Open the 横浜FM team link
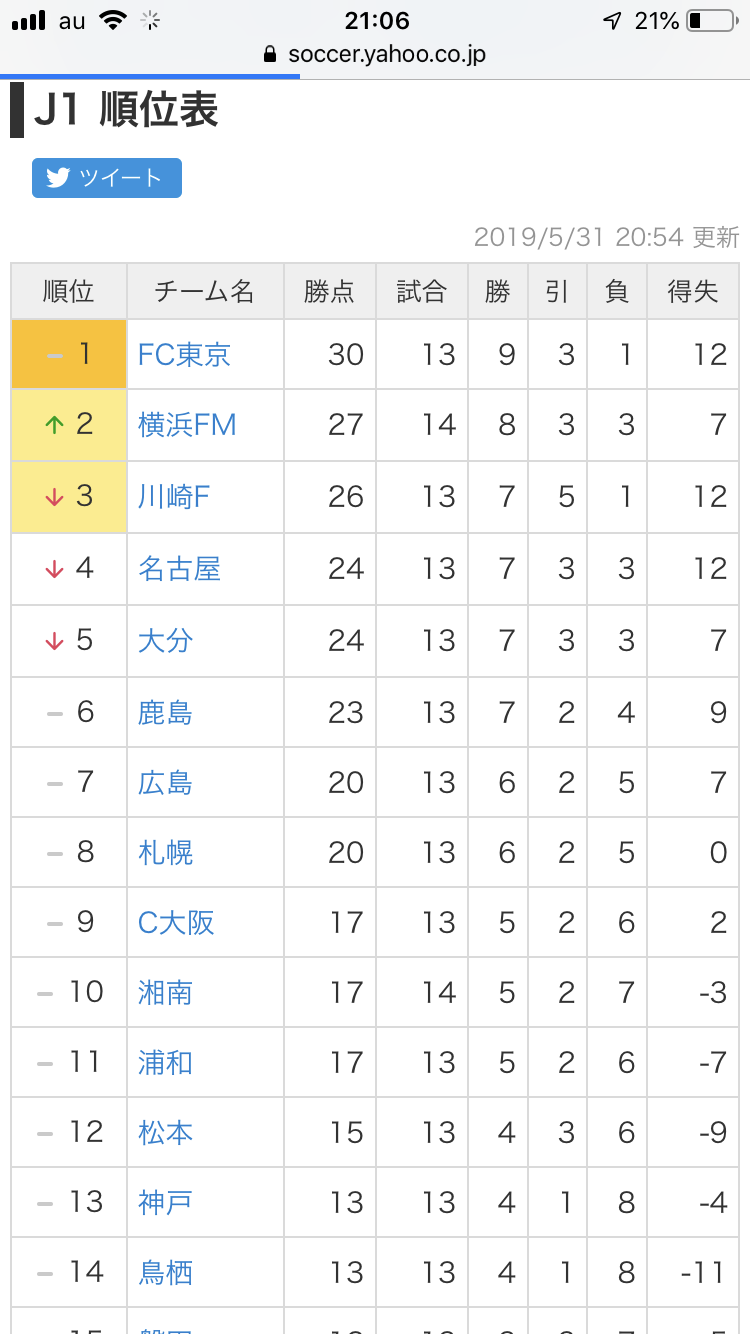Image resolution: width=750 pixels, height=1334 pixels. pos(187,425)
